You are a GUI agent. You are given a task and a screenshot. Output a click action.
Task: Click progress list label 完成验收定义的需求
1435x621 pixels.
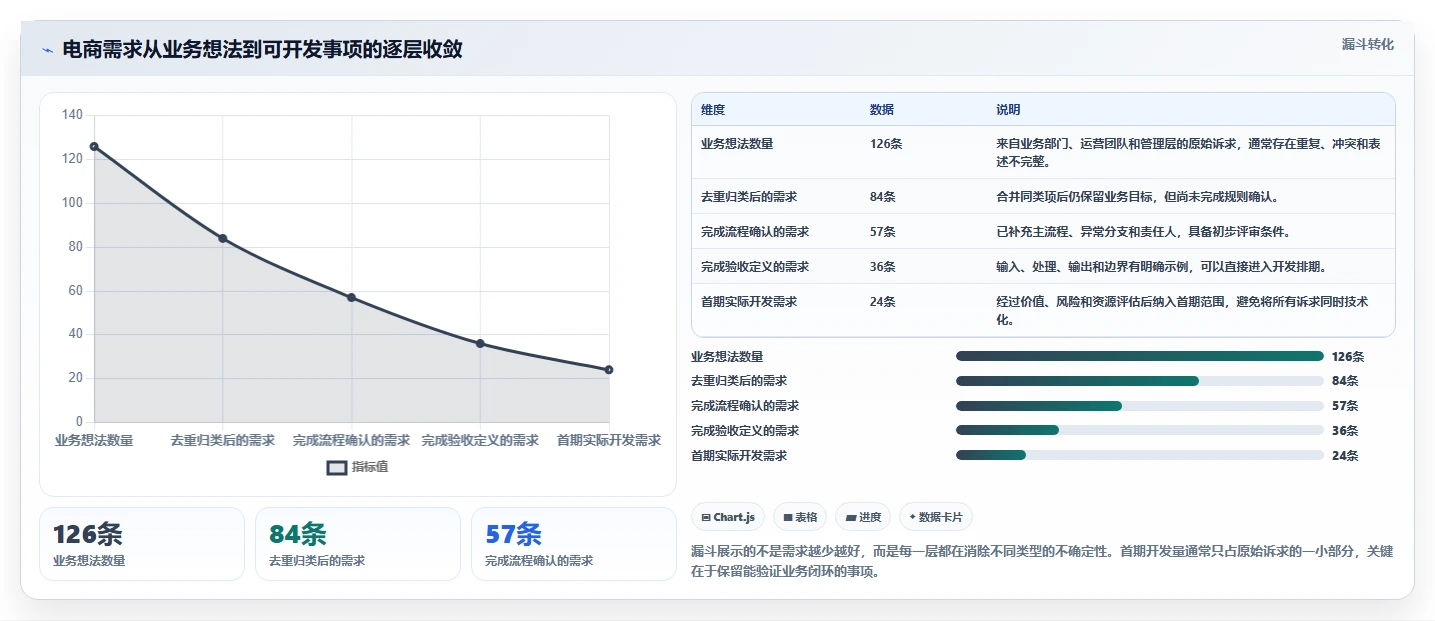745,430
